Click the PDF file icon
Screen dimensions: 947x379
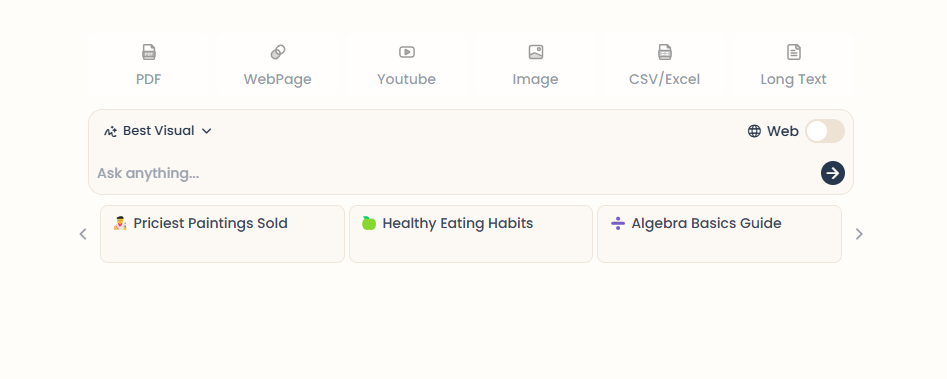[149, 52]
